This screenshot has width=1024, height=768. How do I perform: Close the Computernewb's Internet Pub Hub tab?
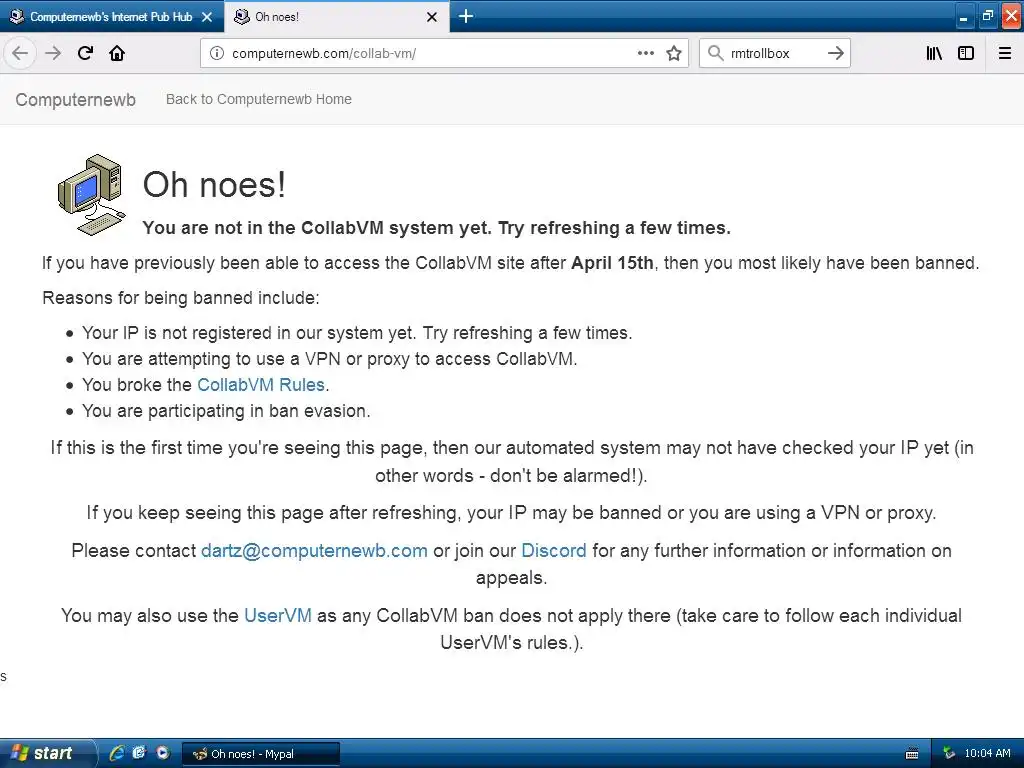207,17
